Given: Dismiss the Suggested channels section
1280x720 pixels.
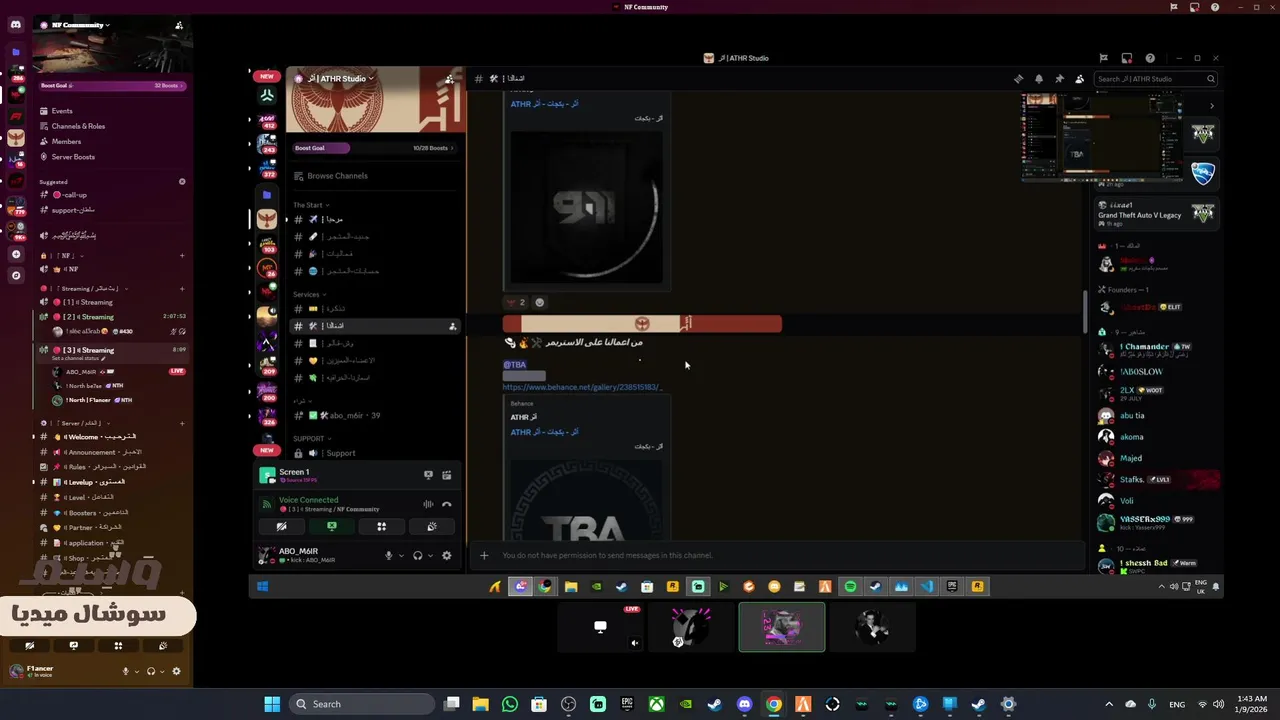Looking at the screenshot, I should (182, 182).
